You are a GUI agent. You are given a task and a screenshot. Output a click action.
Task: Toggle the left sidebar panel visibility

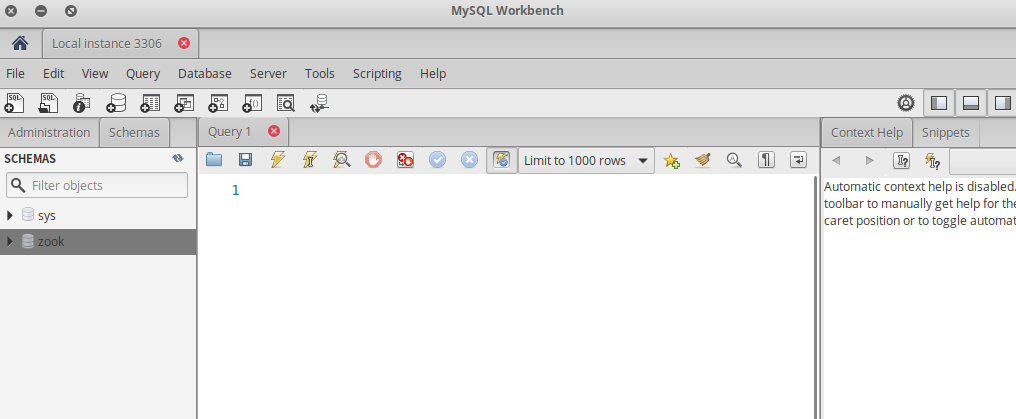(938, 103)
